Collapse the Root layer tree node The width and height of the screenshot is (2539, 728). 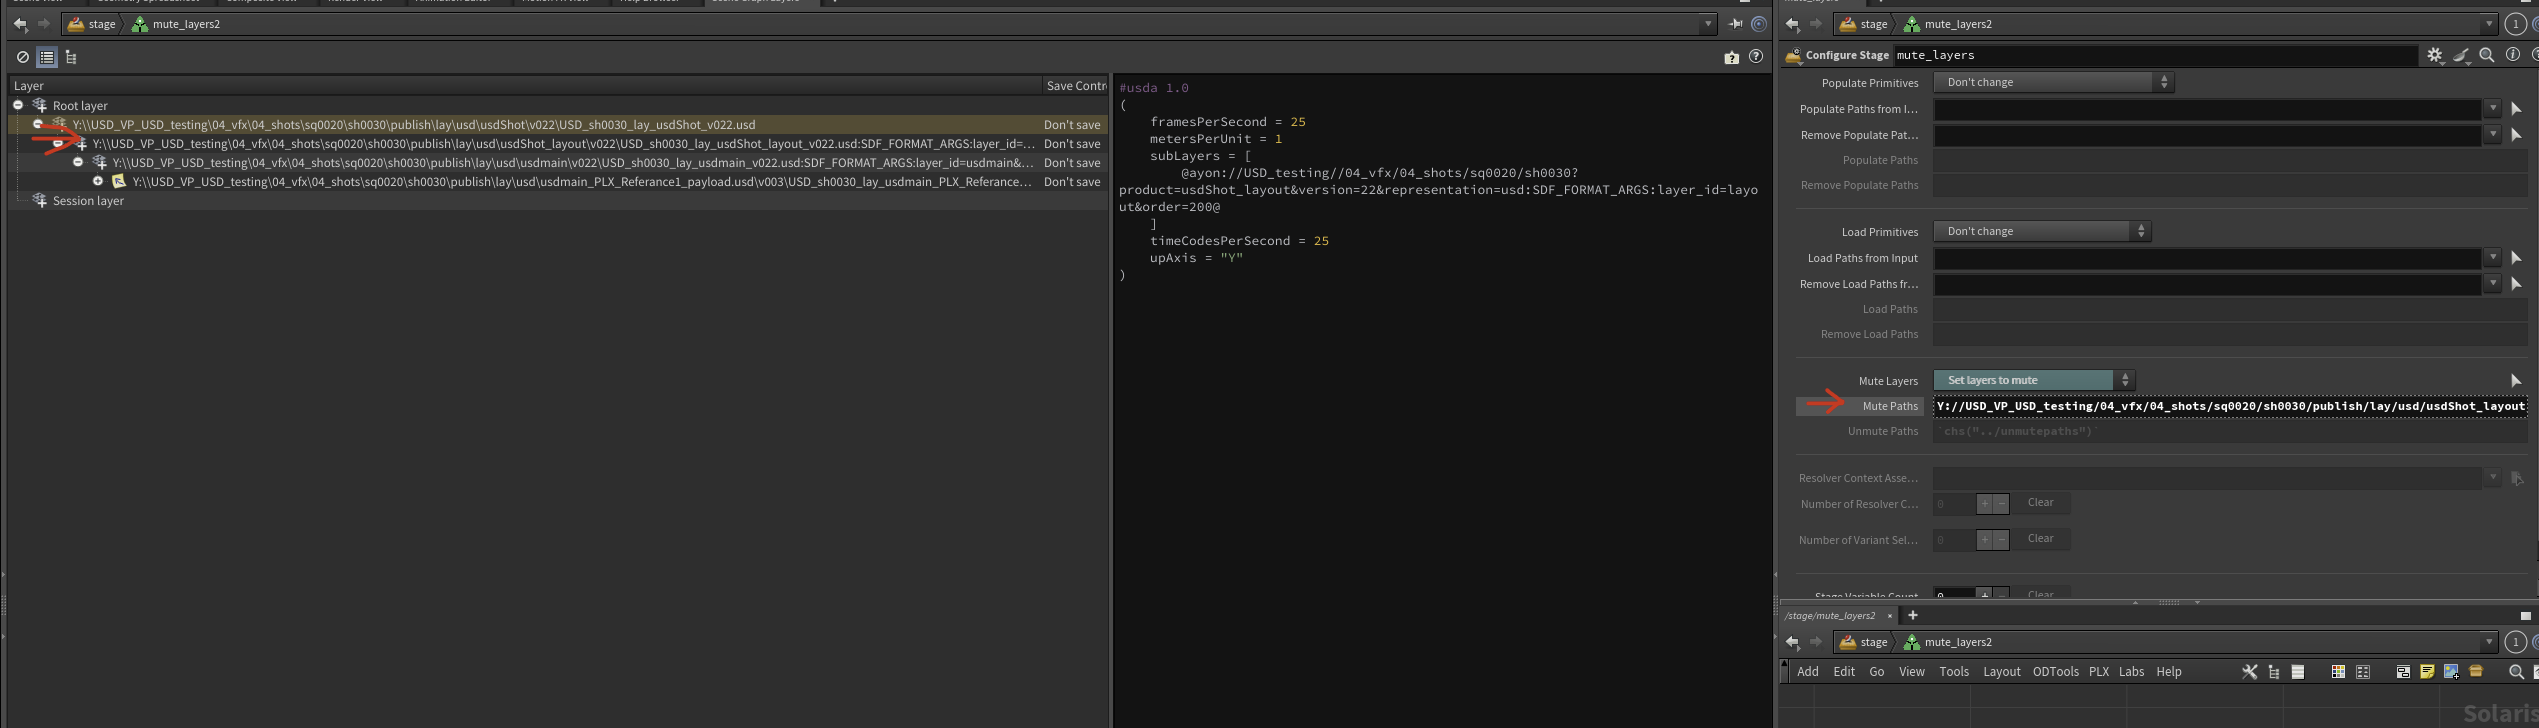[18, 105]
